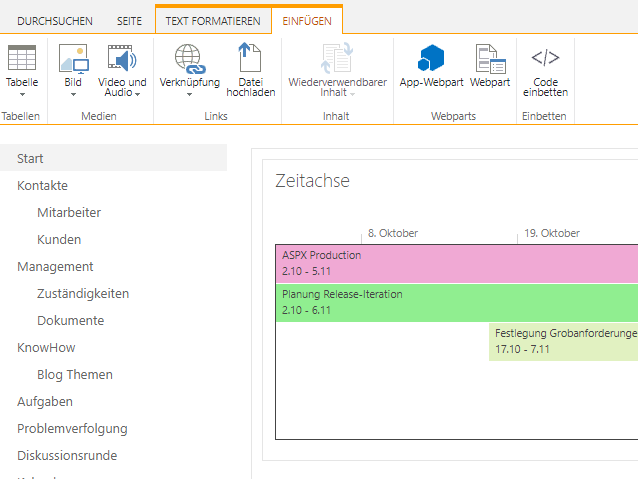Screen dimensions: 638x479
Task: Open the Blog Themen sub-link
Action: click(74, 374)
